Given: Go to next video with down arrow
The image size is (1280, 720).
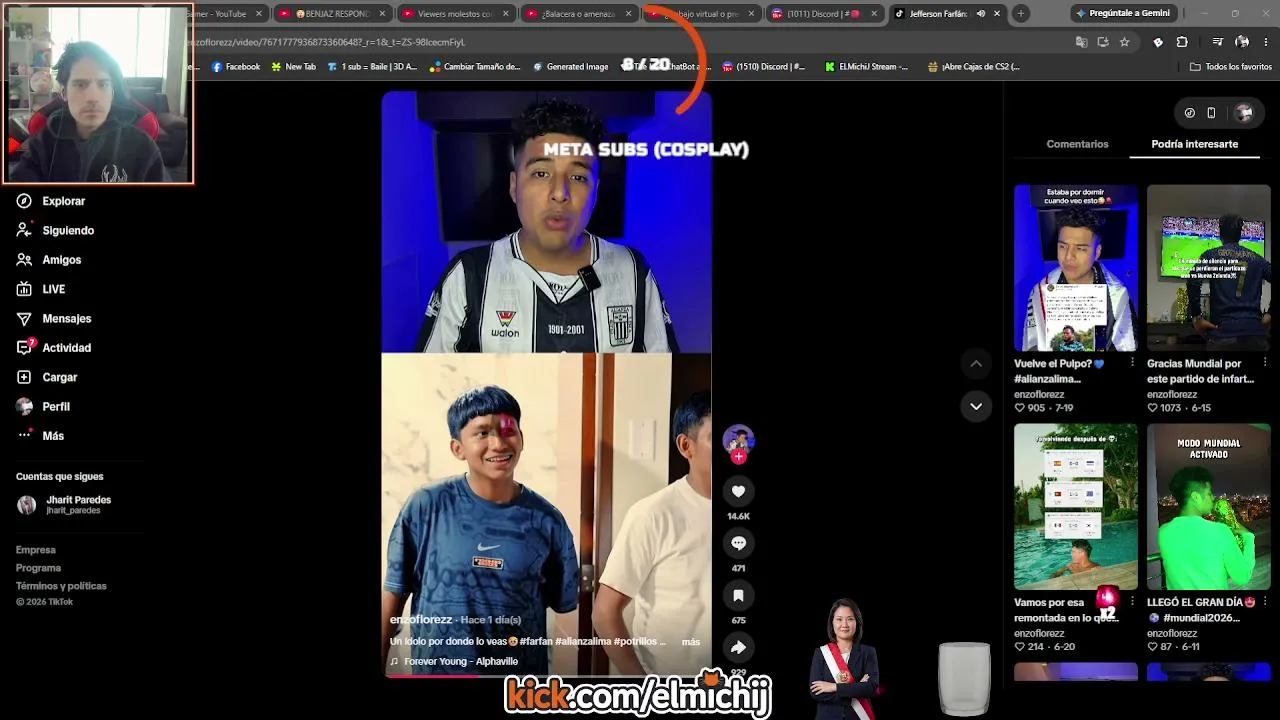Looking at the screenshot, I should coord(976,406).
